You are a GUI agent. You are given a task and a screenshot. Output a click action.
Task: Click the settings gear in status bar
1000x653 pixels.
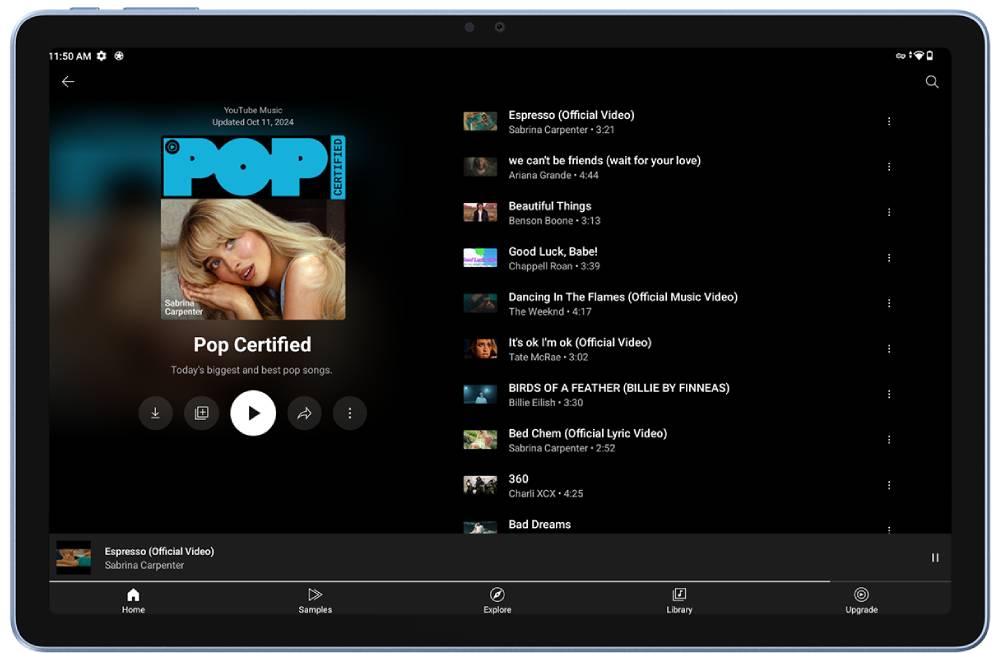click(x=101, y=56)
